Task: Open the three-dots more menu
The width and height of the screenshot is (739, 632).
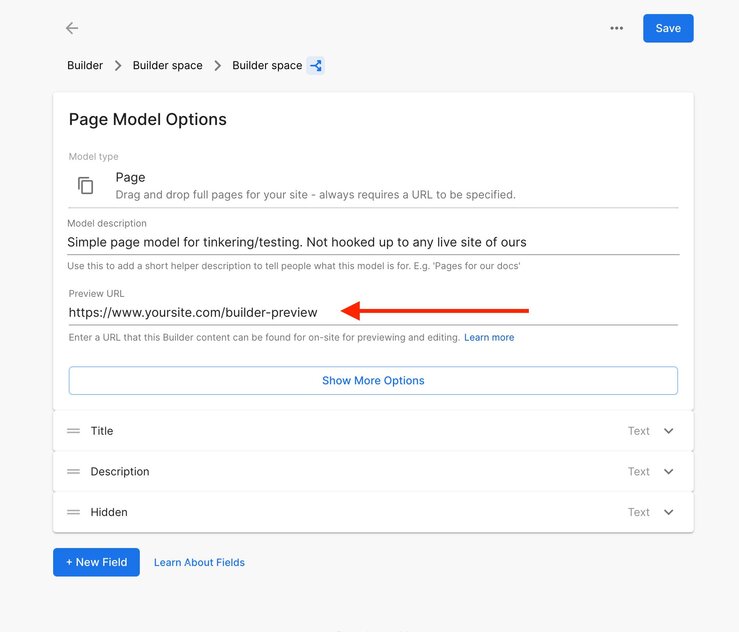Action: coord(616,28)
